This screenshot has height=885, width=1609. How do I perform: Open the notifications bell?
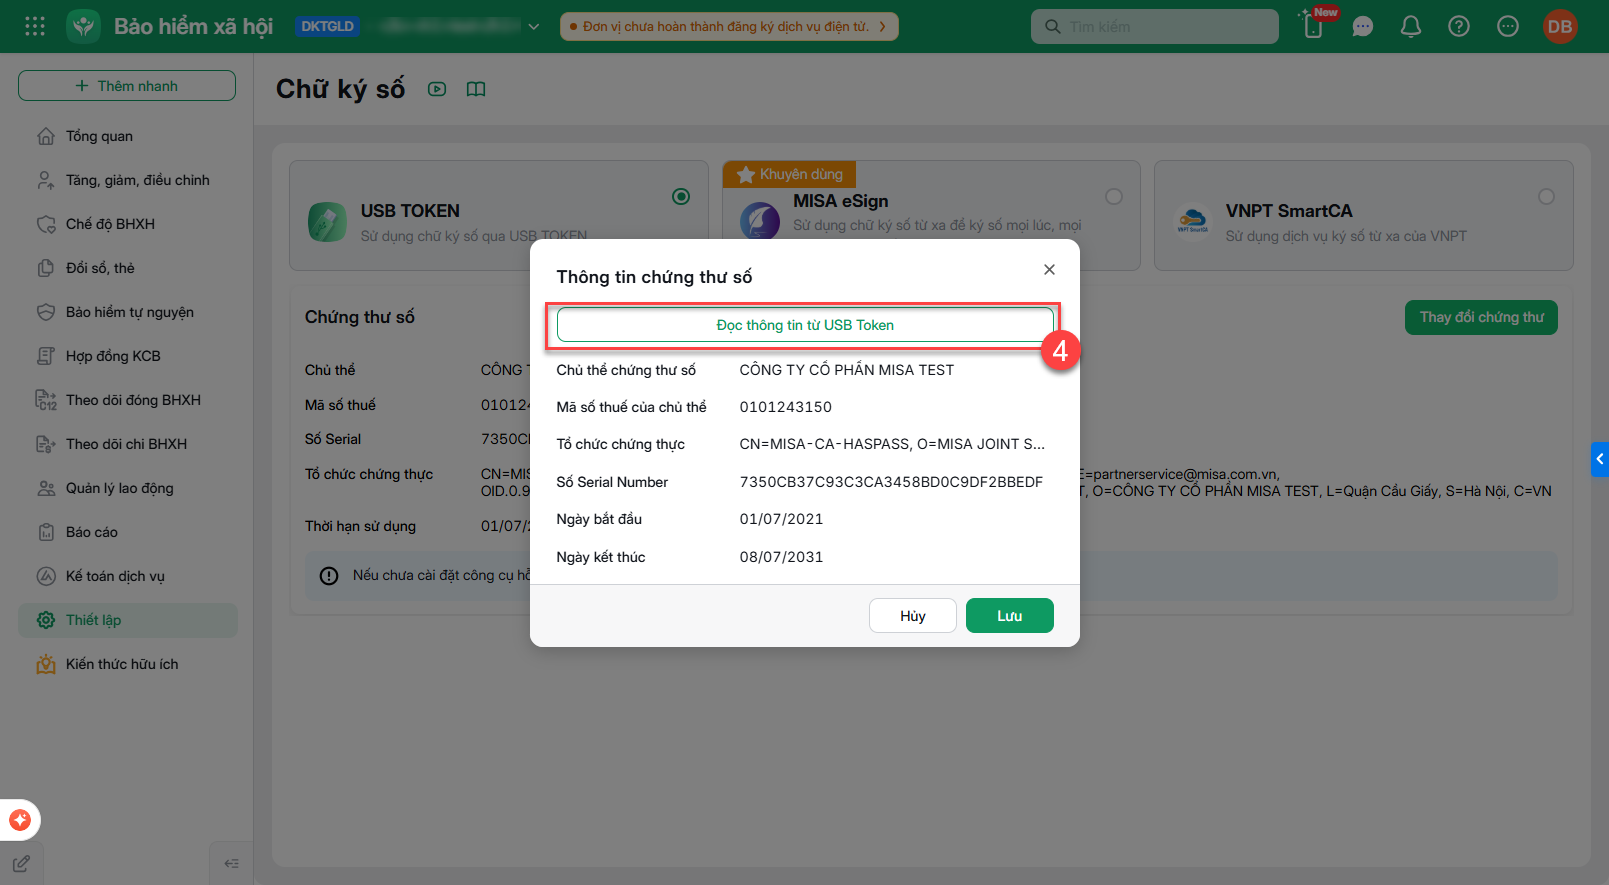(x=1411, y=27)
